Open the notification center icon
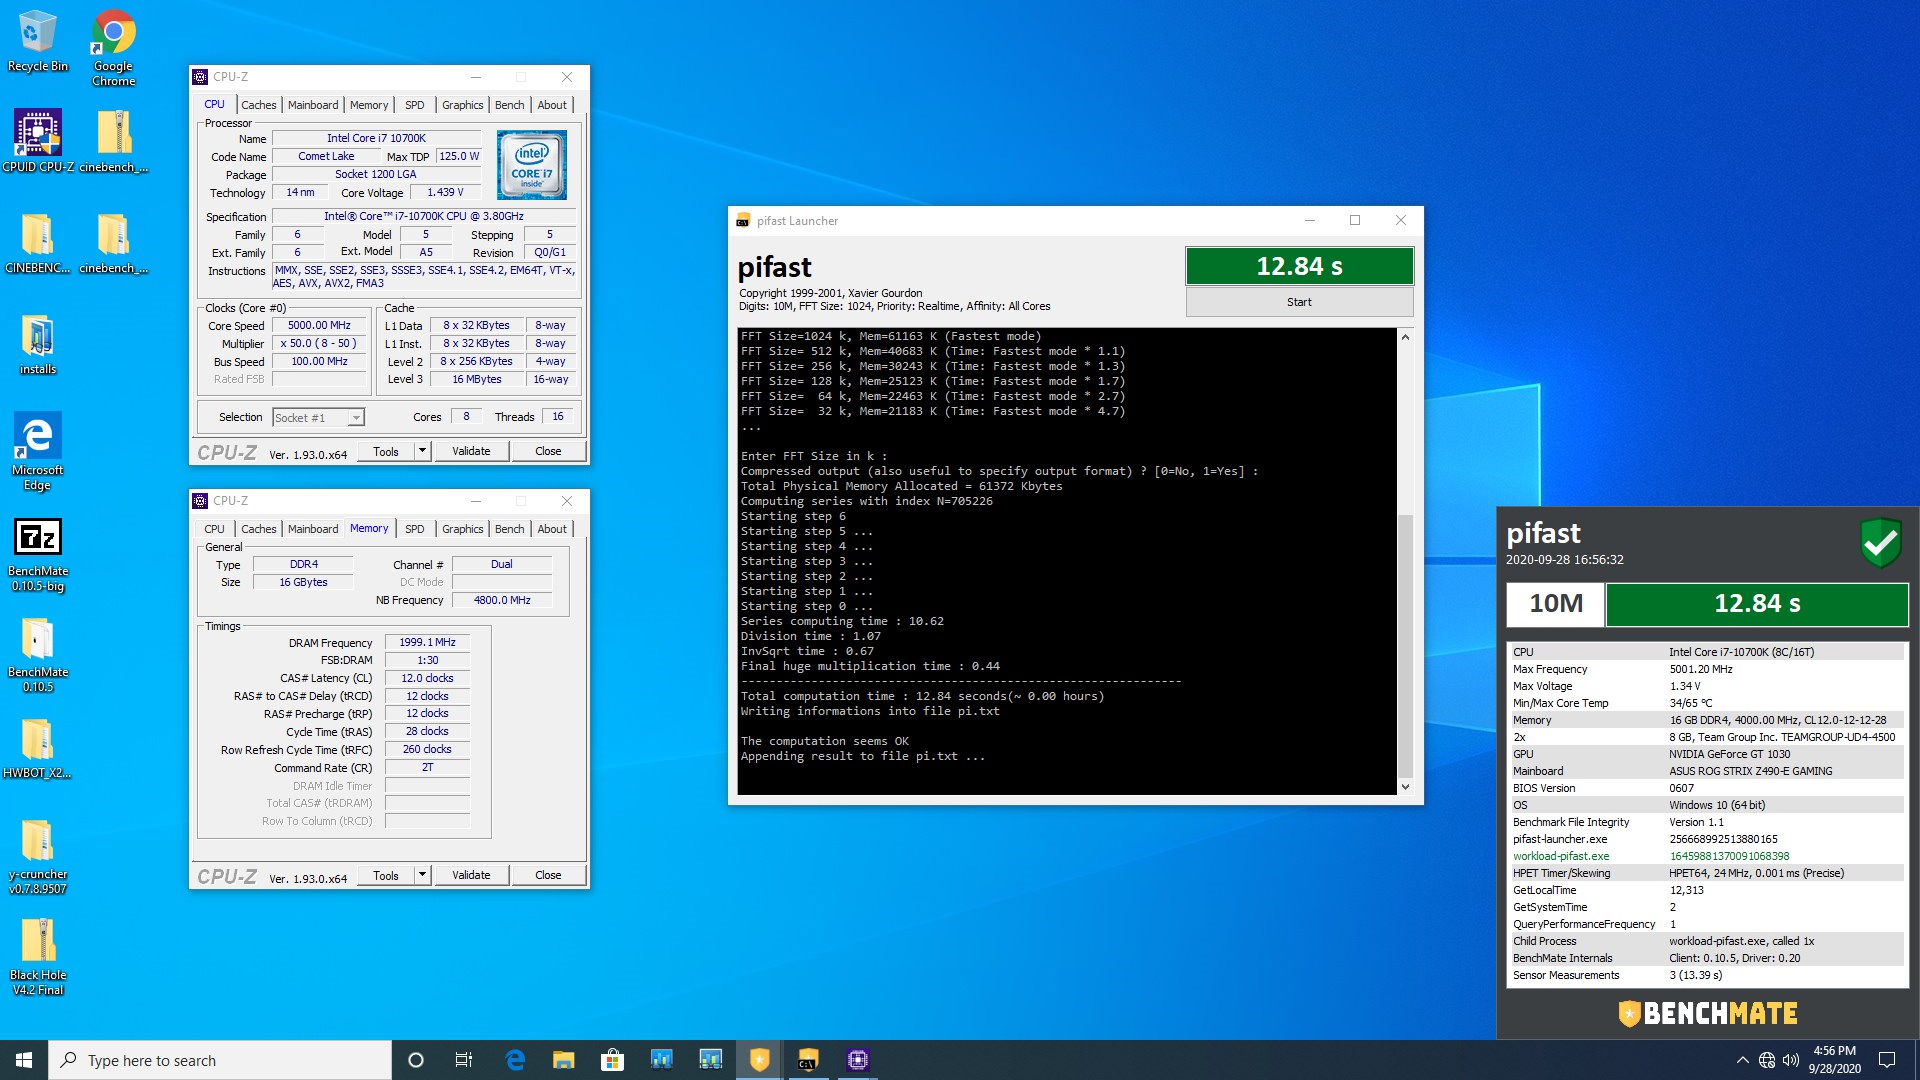 point(1887,1060)
